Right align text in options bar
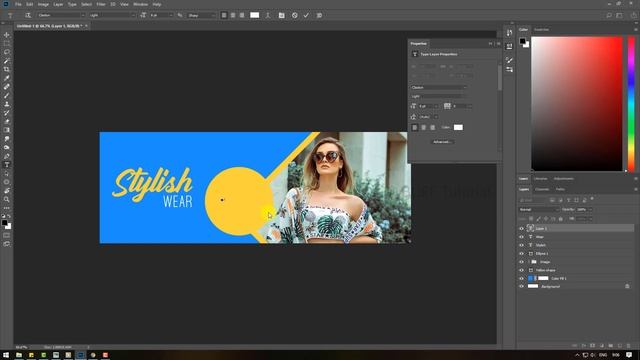 [242, 15]
